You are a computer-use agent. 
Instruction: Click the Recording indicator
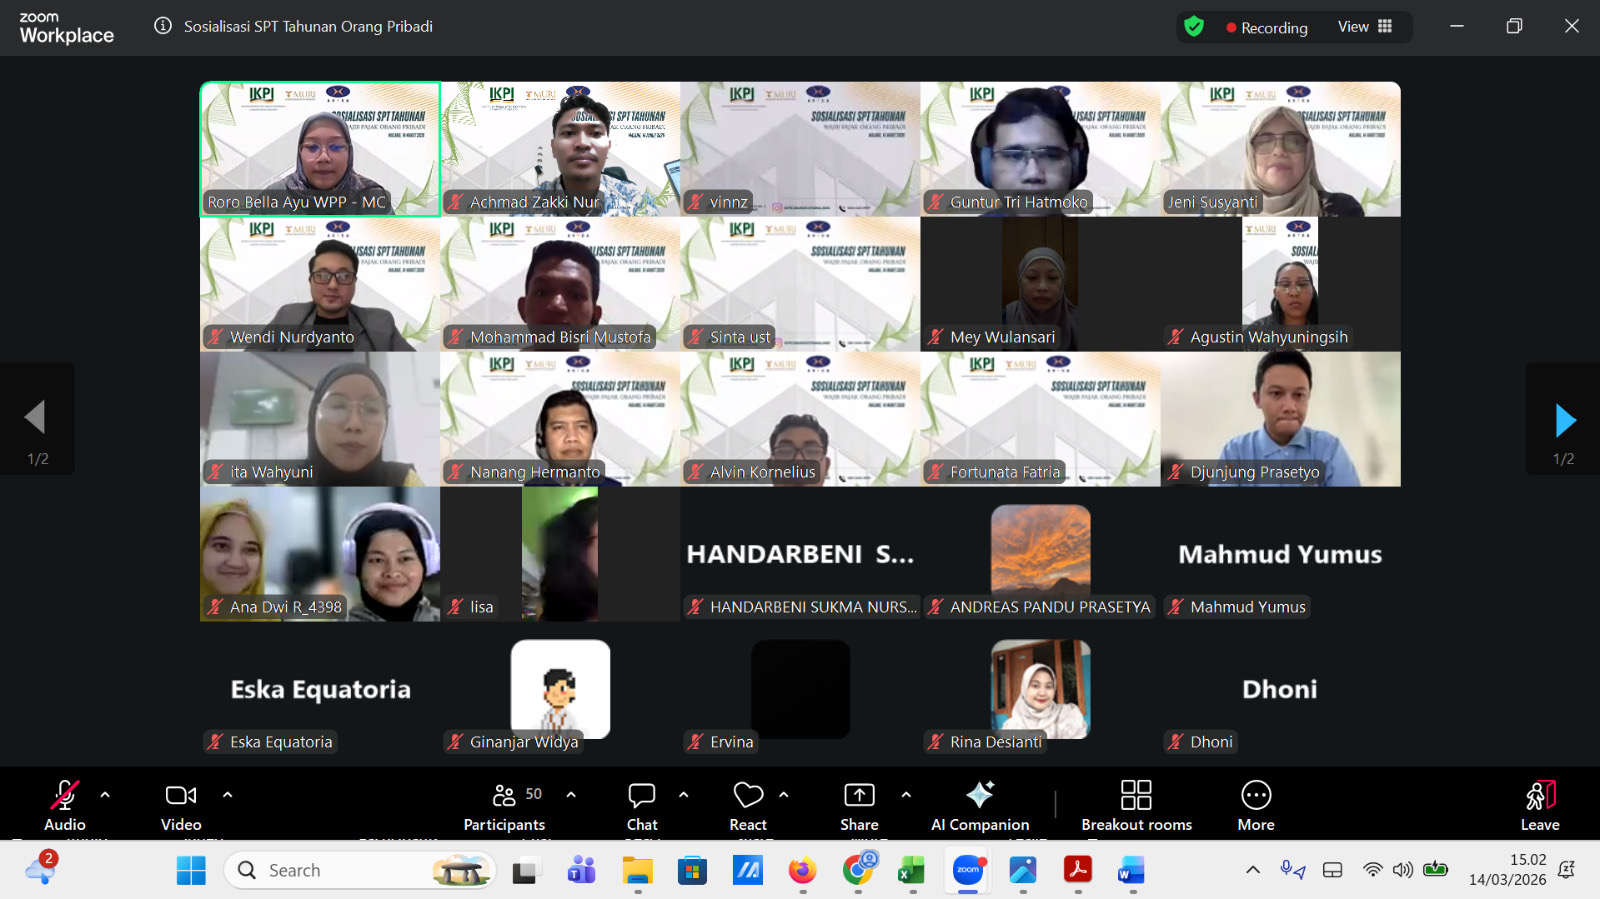click(1267, 28)
